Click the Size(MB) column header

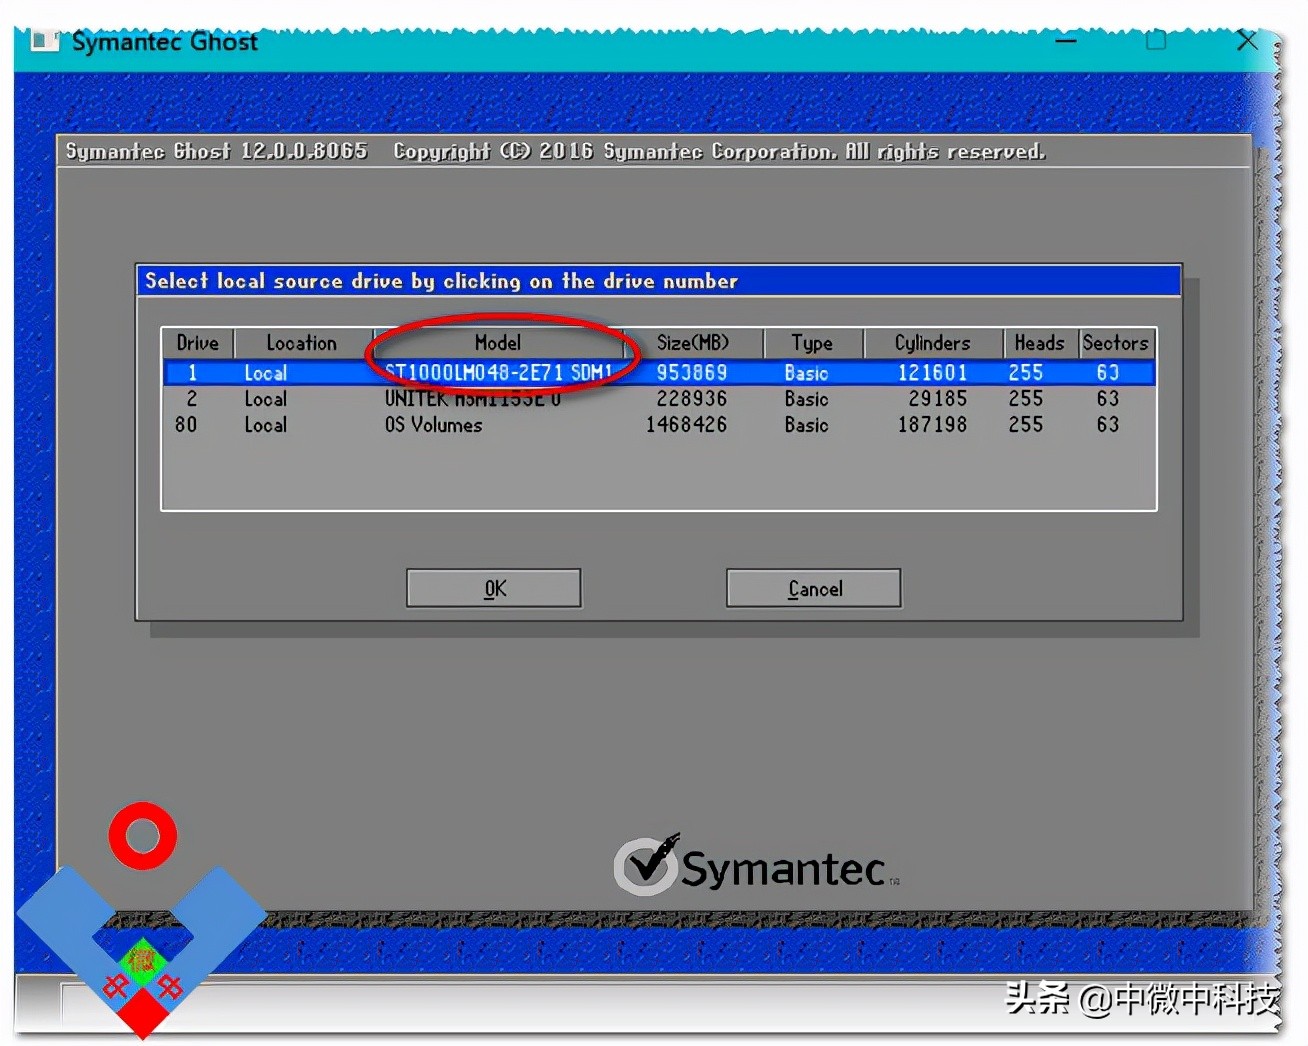693,343
